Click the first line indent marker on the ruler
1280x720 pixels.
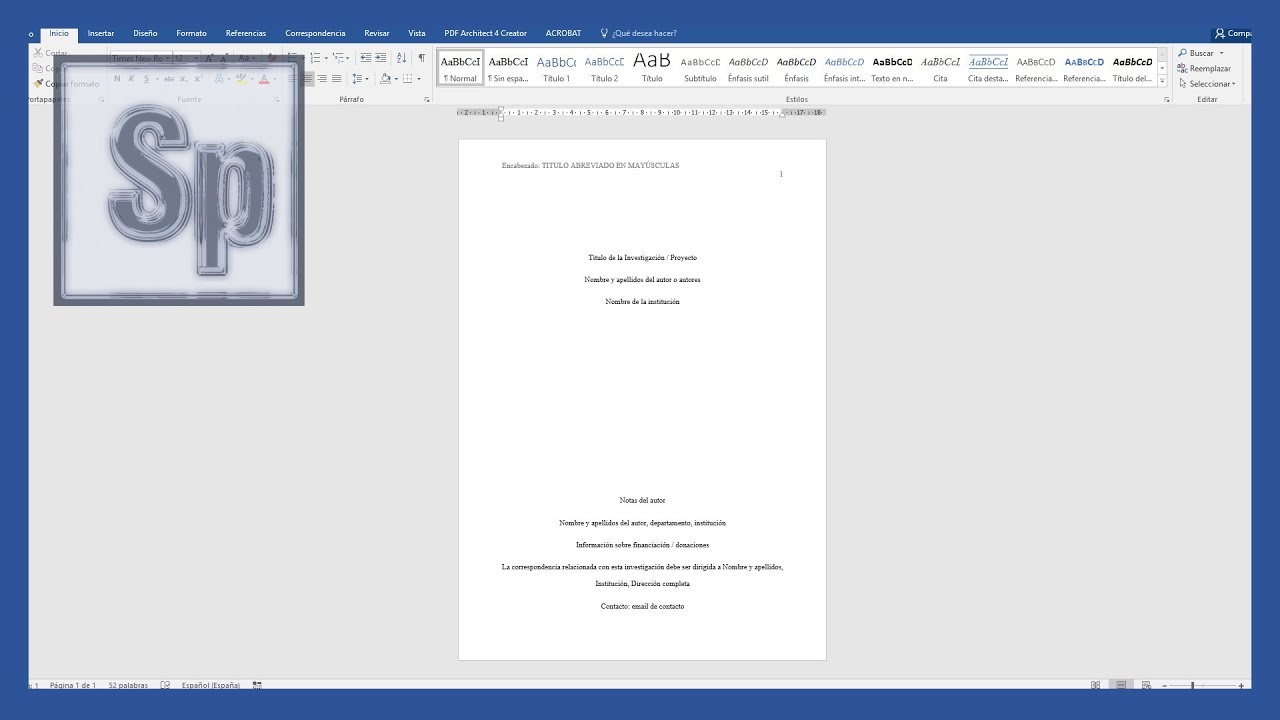[x=501, y=108]
